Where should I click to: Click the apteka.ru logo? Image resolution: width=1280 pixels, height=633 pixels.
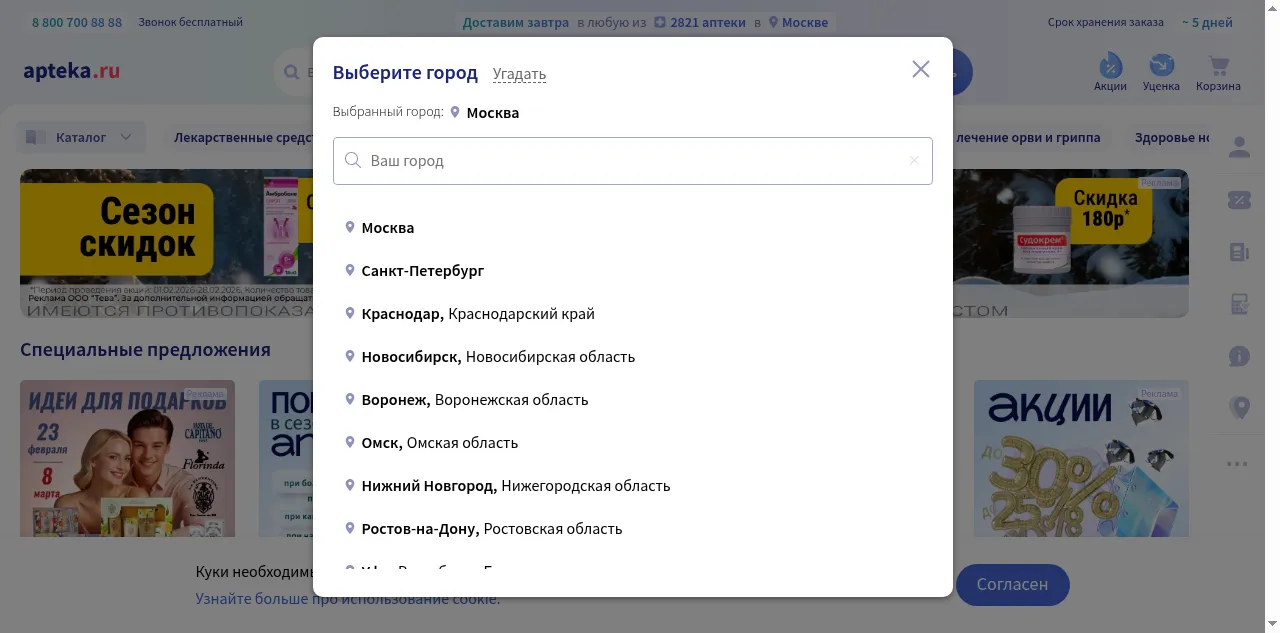[x=72, y=71]
